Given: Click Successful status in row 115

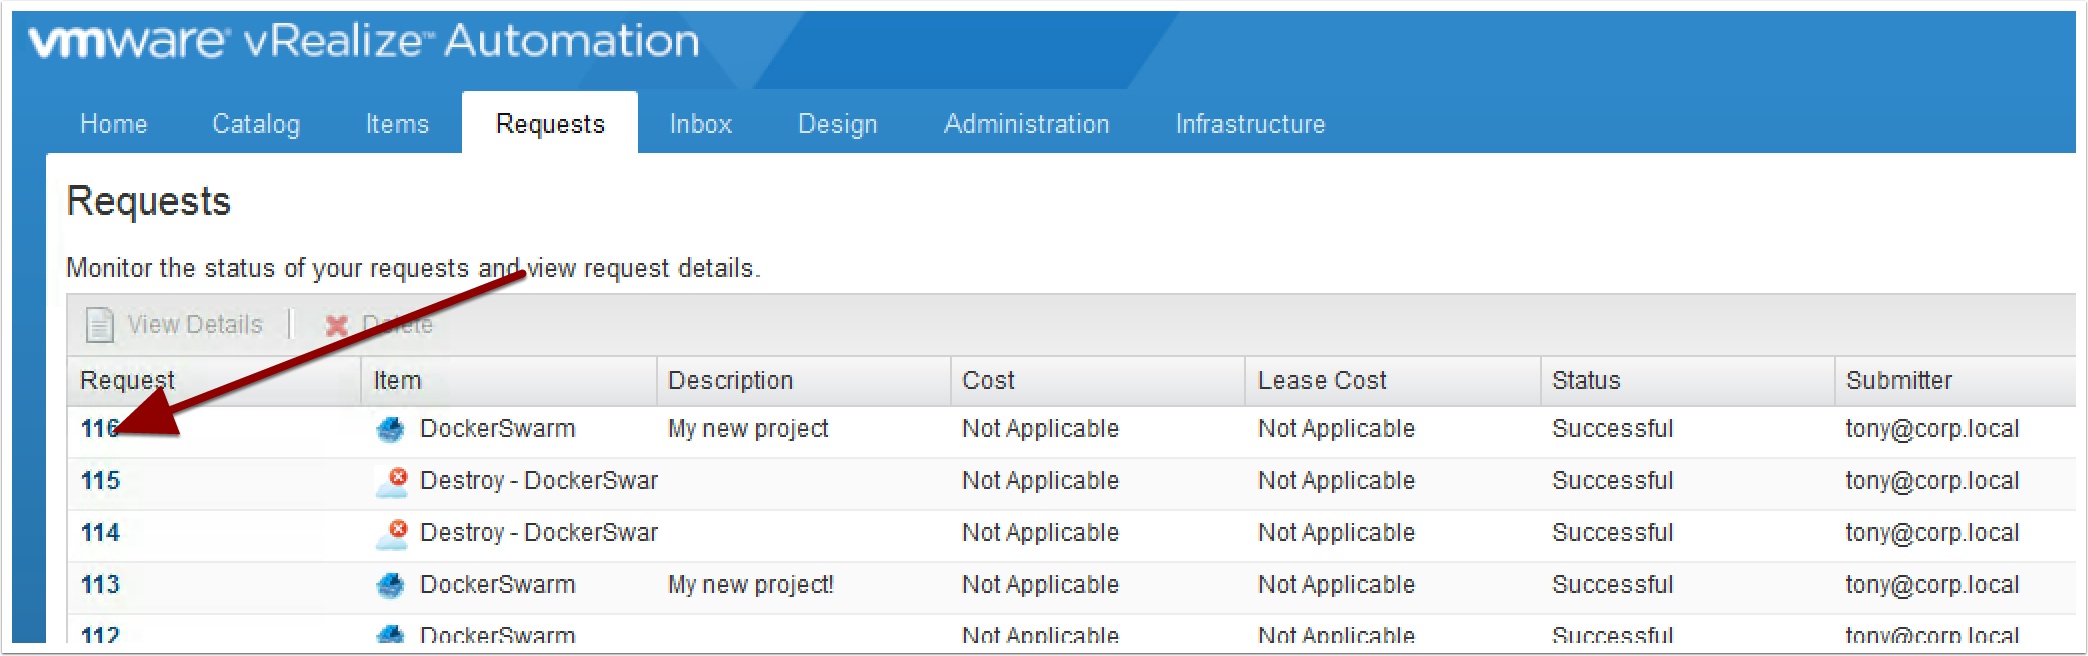Looking at the screenshot, I should 1612,481.
